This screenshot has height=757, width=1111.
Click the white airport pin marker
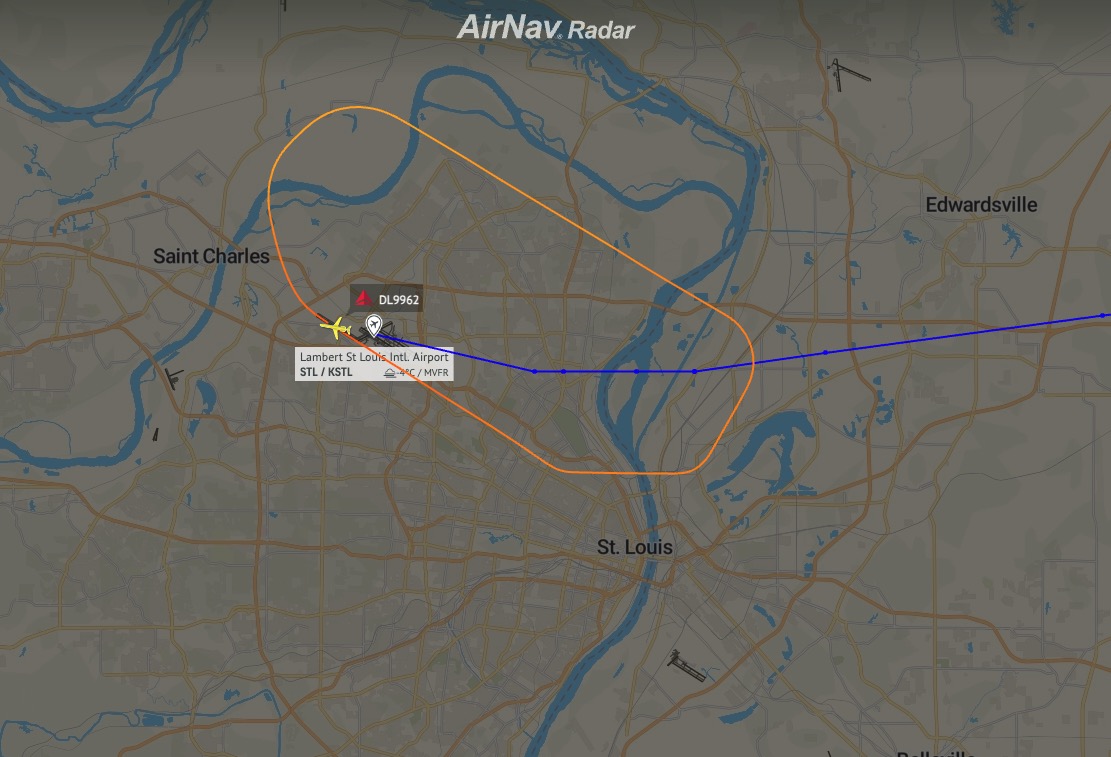coord(373,326)
